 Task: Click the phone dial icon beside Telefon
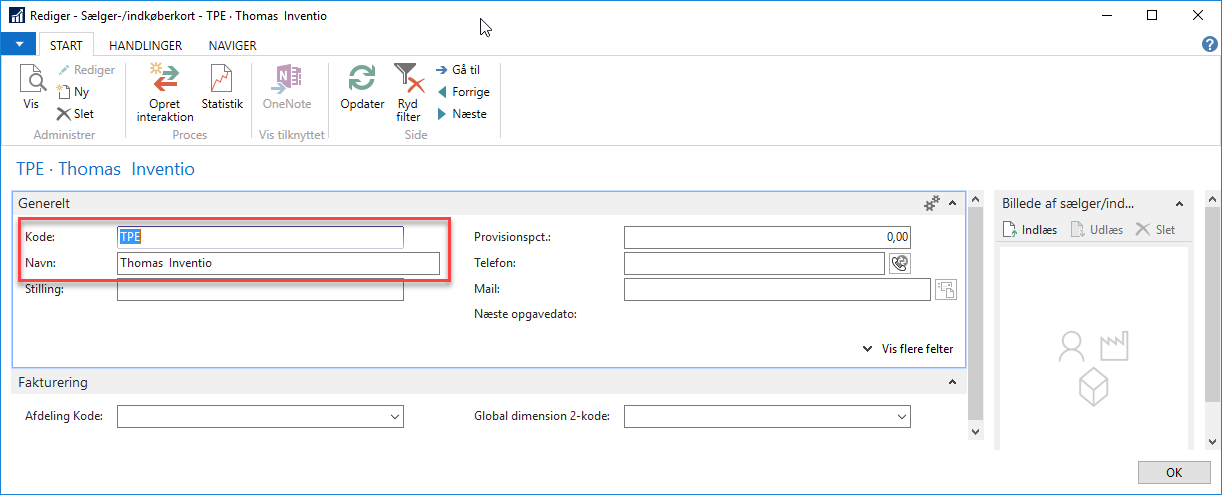point(899,263)
